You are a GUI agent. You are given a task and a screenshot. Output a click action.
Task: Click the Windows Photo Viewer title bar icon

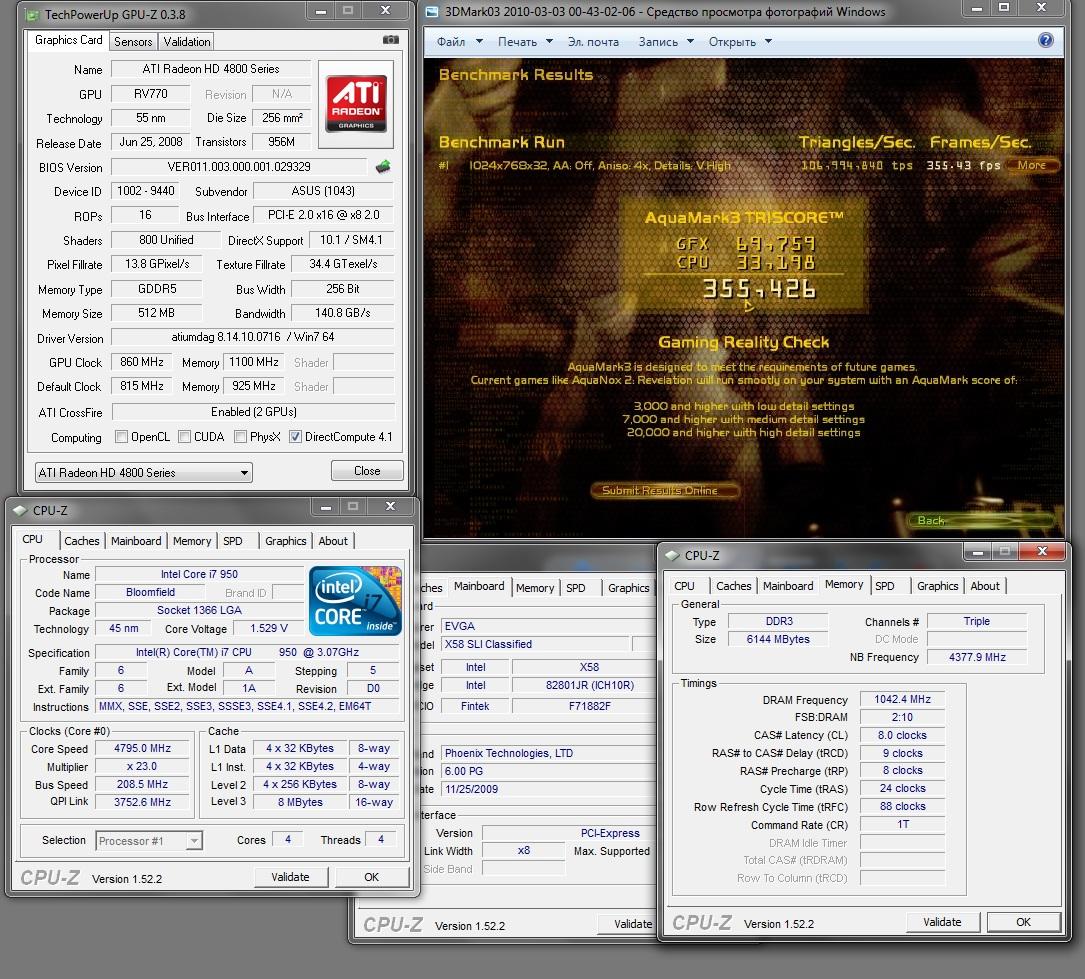tap(432, 12)
